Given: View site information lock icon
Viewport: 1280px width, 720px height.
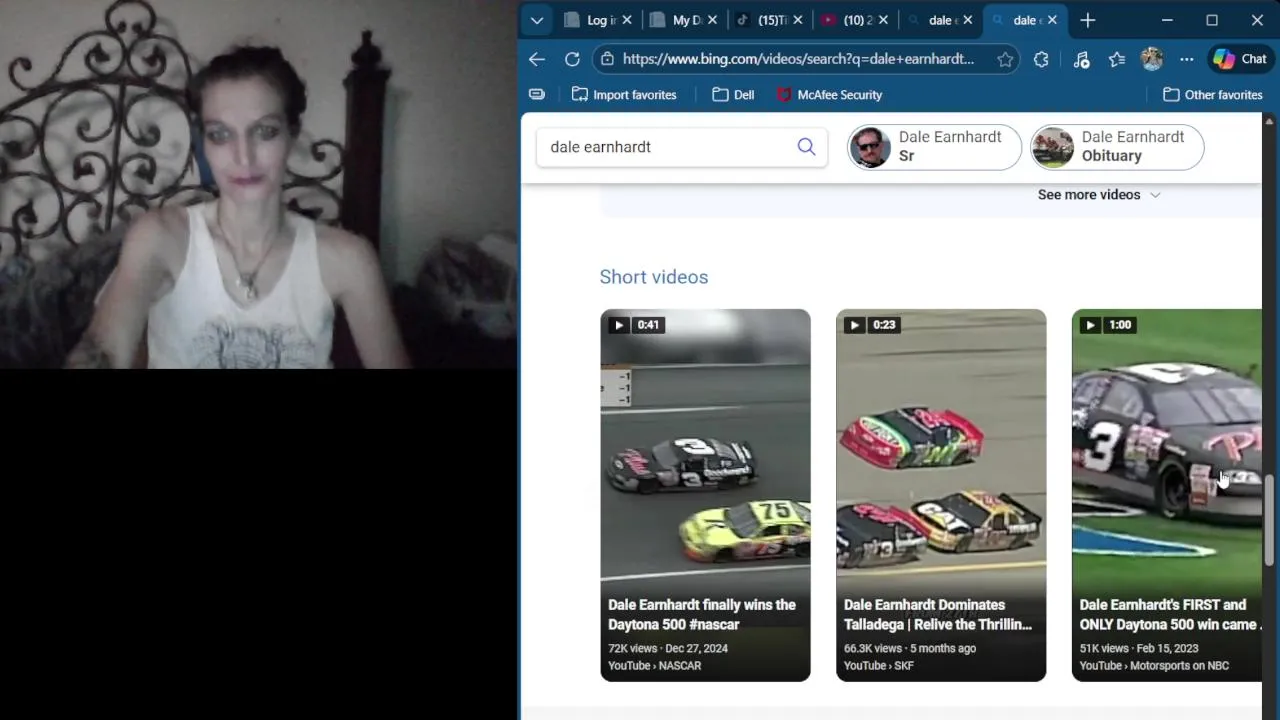Looking at the screenshot, I should (x=607, y=59).
